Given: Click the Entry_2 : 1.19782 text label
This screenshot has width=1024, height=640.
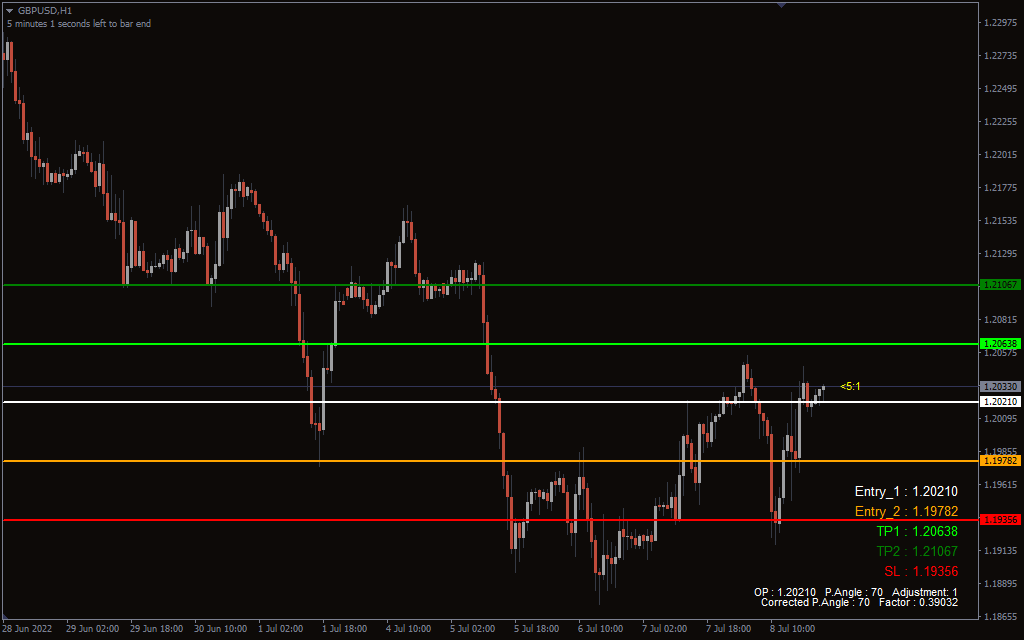Looking at the screenshot, I should click(906, 511).
